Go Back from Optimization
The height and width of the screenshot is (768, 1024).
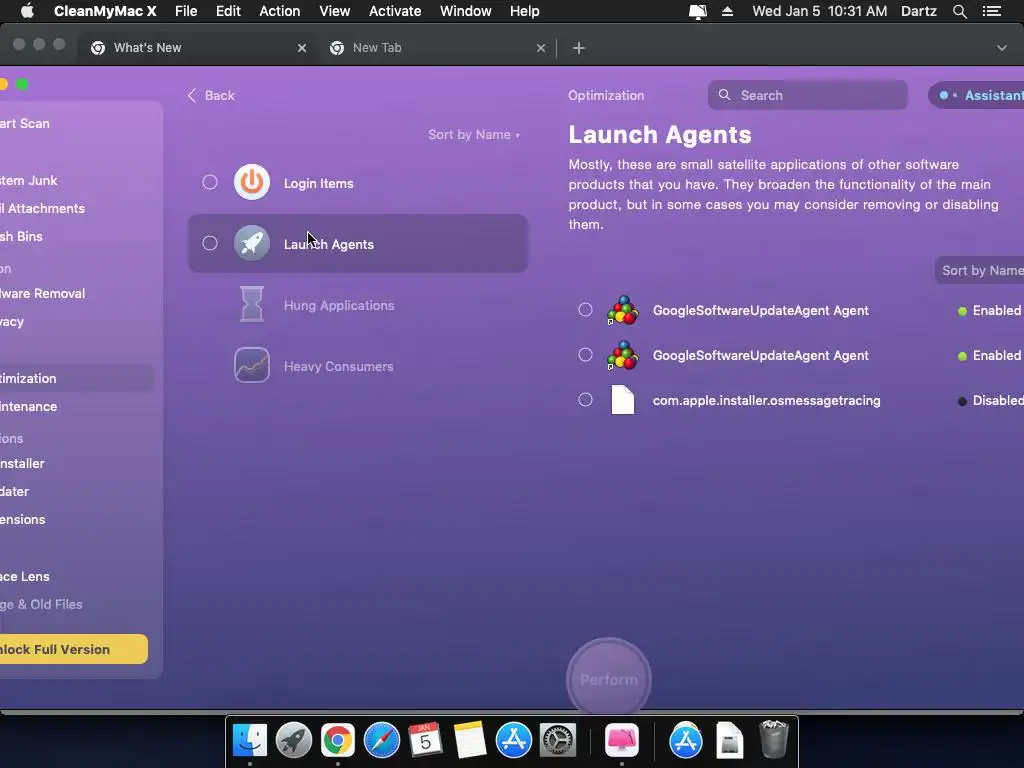point(211,95)
